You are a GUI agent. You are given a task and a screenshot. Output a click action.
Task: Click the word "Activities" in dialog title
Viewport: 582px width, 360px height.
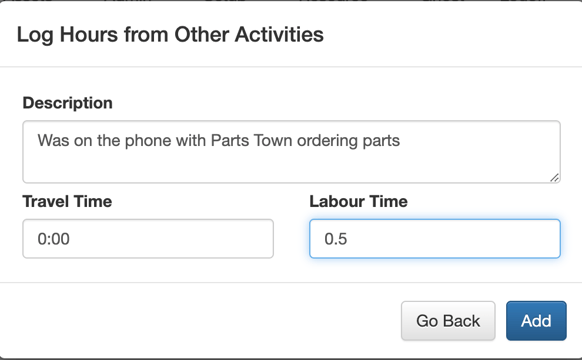point(279,35)
